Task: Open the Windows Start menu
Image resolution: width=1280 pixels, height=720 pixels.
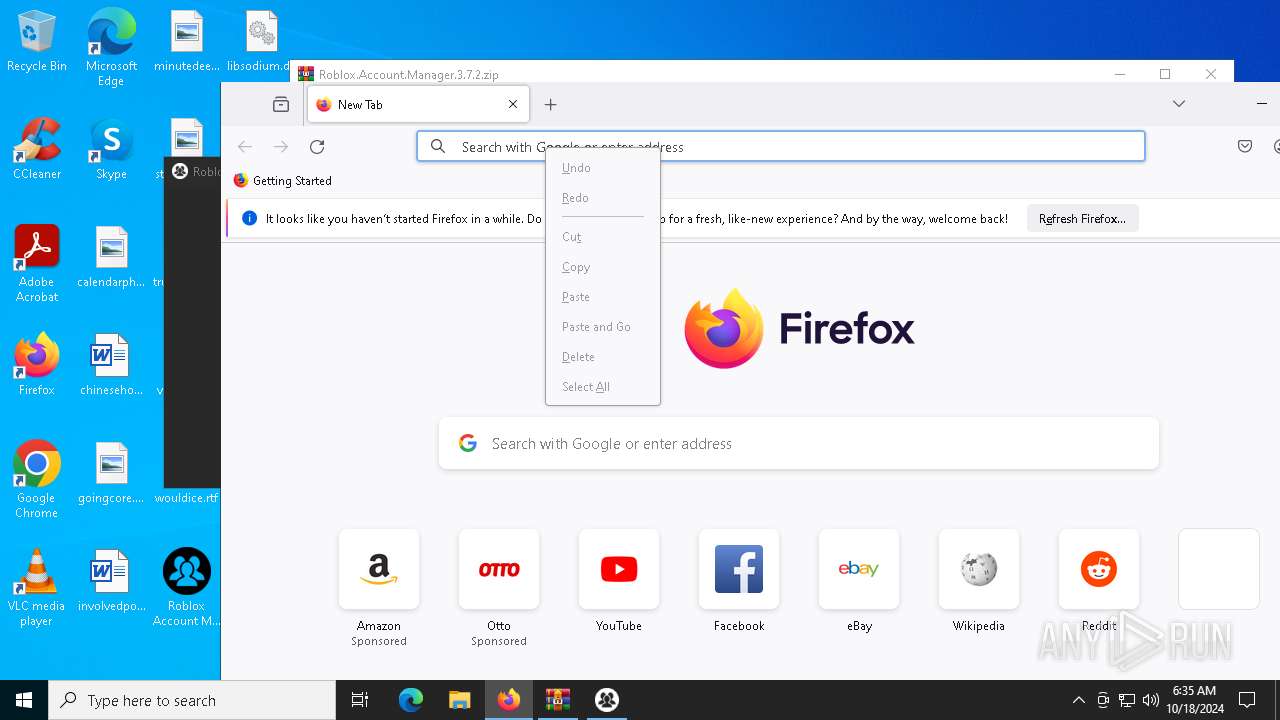Action: click(x=24, y=700)
